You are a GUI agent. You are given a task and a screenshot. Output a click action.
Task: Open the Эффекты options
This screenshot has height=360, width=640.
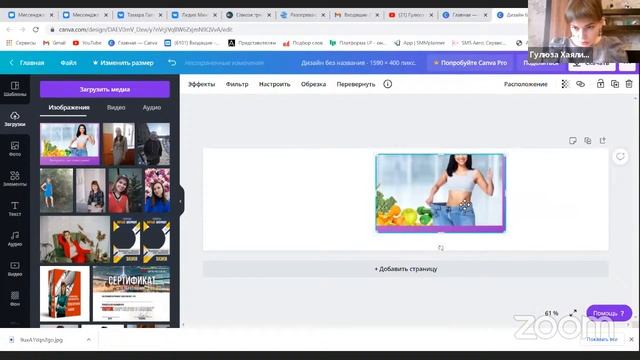click(201, 84)
